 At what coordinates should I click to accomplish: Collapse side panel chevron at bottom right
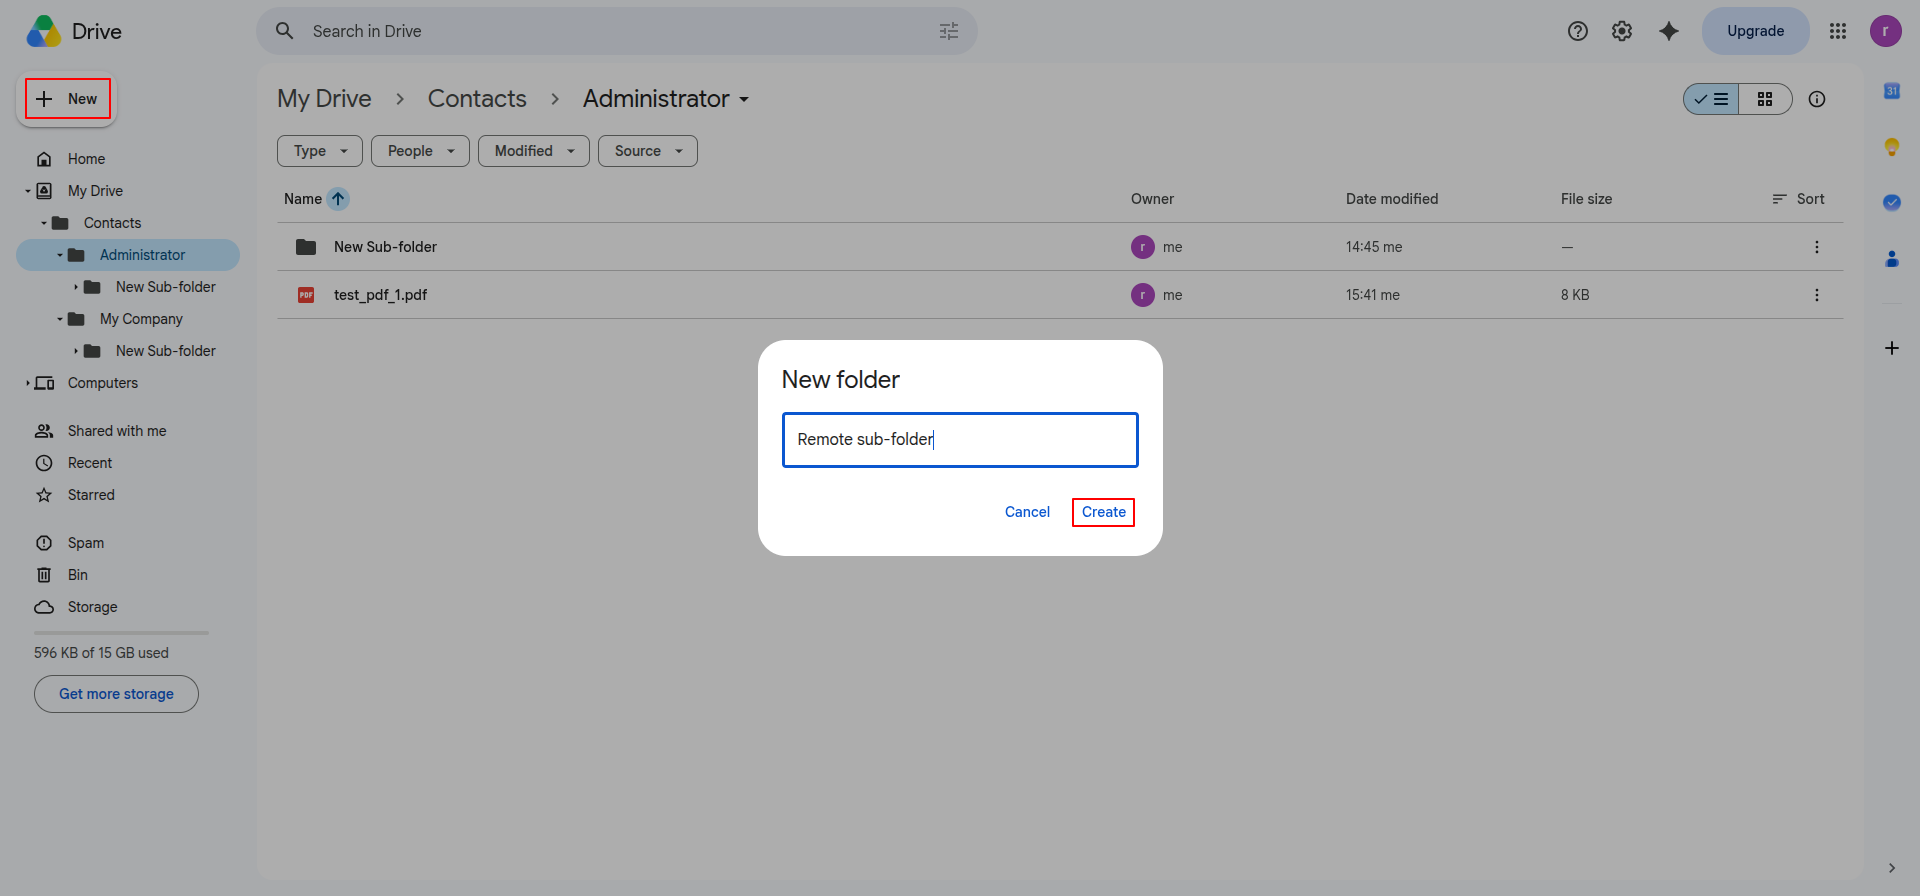click(x=1892, y=868)
